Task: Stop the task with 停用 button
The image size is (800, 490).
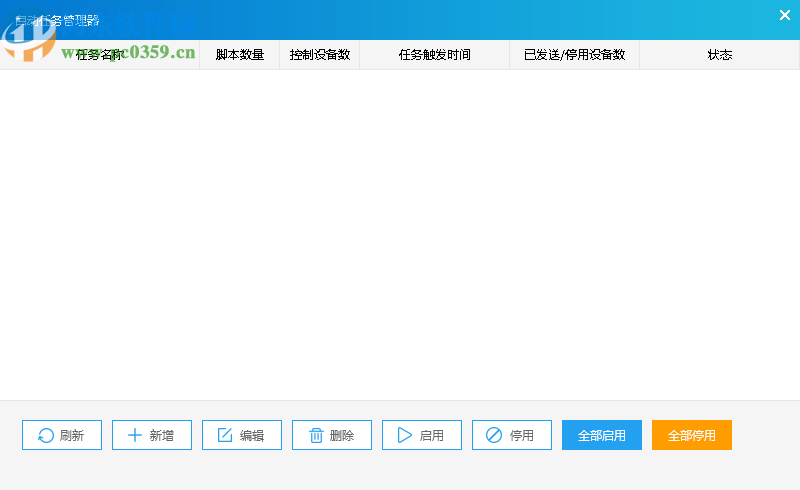Action: tap(512, 435)
